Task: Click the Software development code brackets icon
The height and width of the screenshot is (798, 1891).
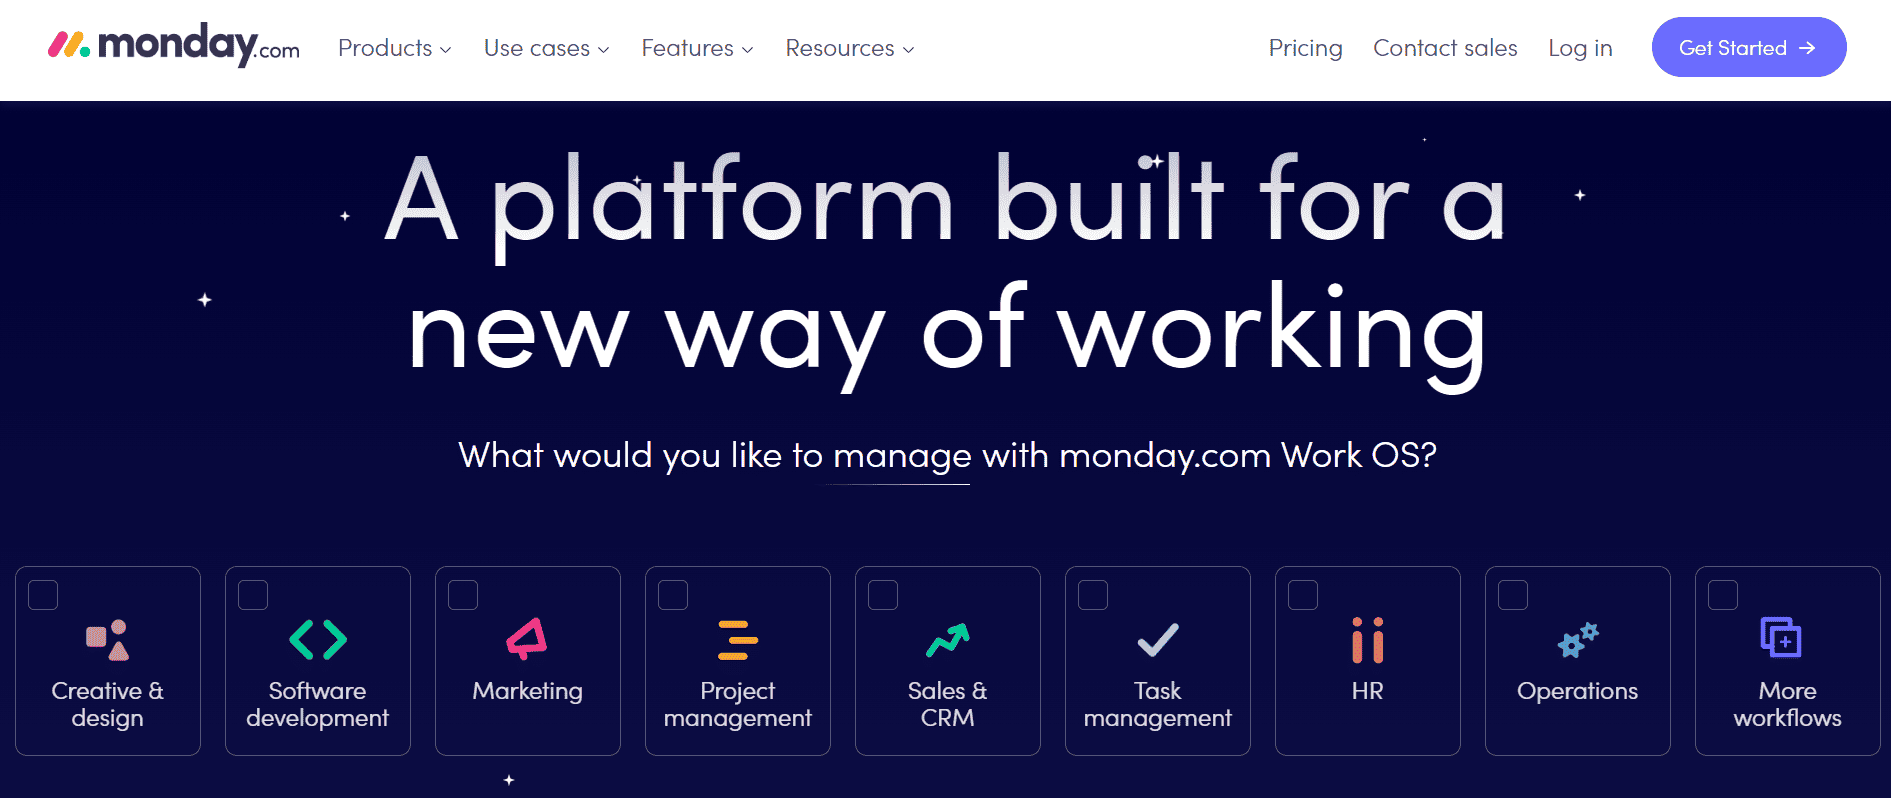Action: coord(318,640)
